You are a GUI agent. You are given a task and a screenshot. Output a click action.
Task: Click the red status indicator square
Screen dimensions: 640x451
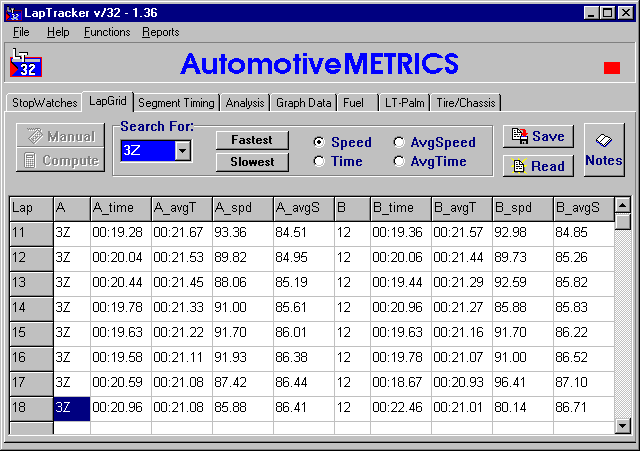tap(612, 68)
